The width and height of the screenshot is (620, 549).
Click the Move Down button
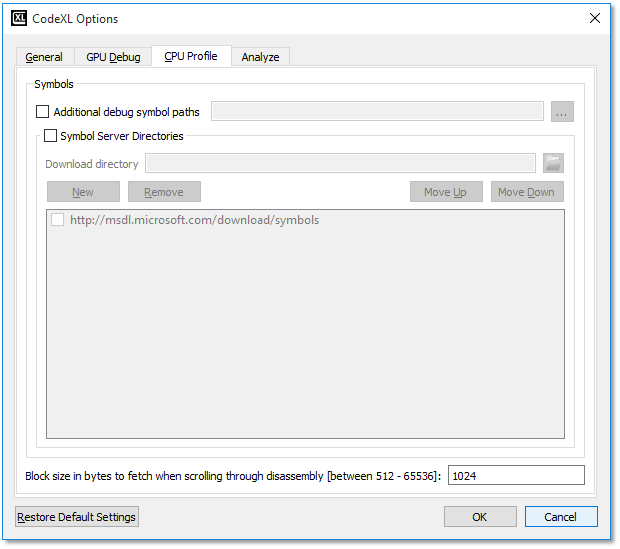527,192
